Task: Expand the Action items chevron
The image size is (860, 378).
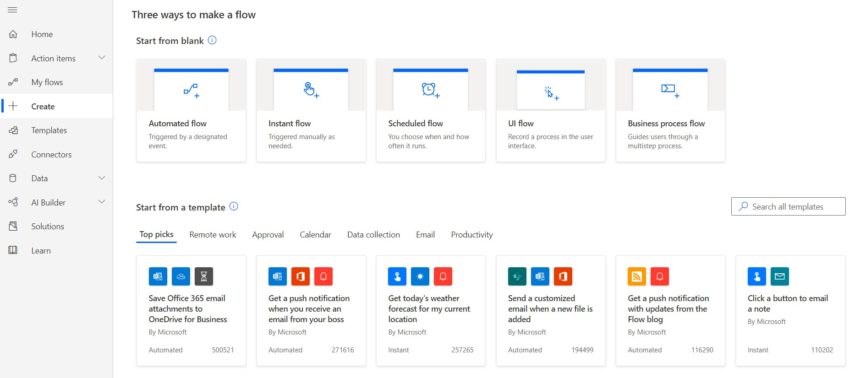Action: 101,58
